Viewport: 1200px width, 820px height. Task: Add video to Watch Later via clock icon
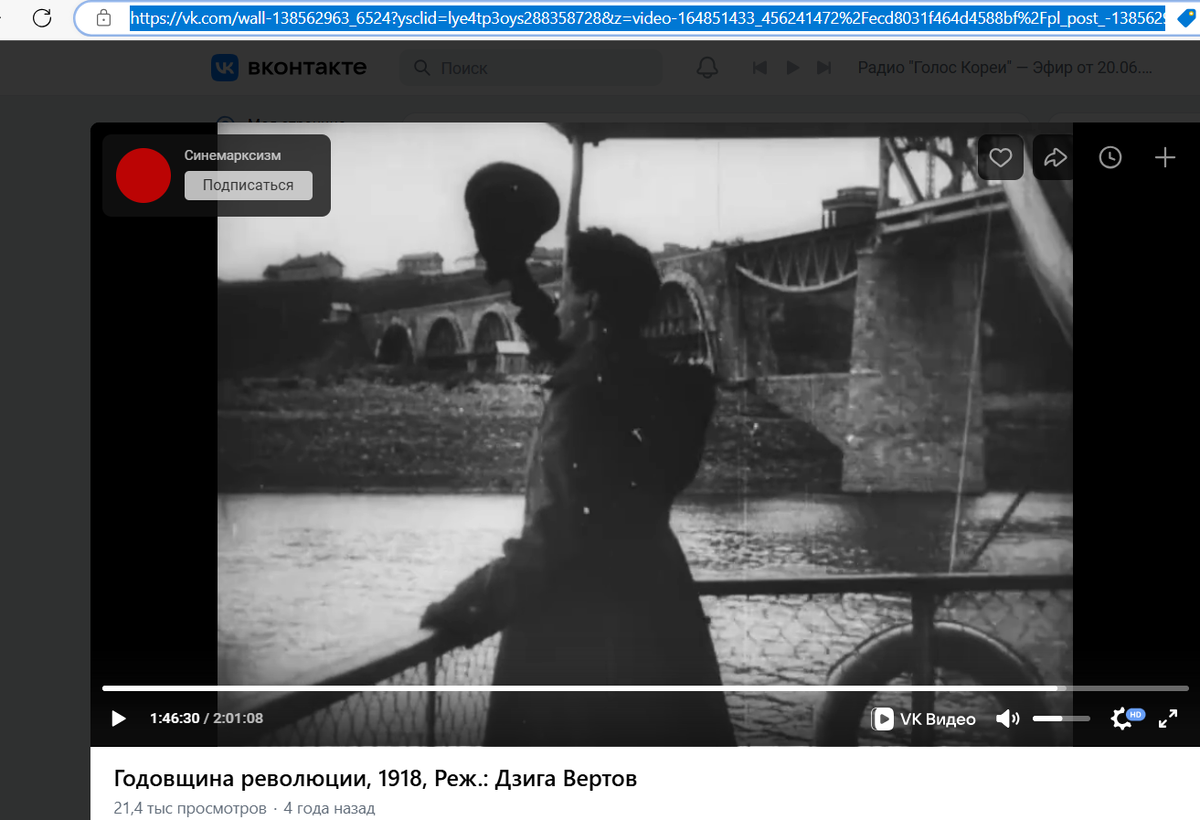click(1110, 157)
